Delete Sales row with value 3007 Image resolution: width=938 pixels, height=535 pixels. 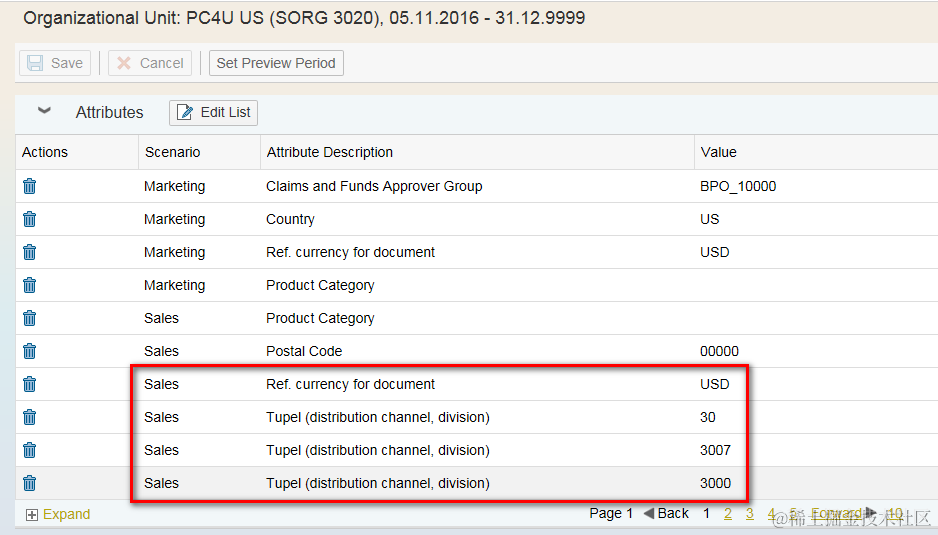[x=30, y=450]
